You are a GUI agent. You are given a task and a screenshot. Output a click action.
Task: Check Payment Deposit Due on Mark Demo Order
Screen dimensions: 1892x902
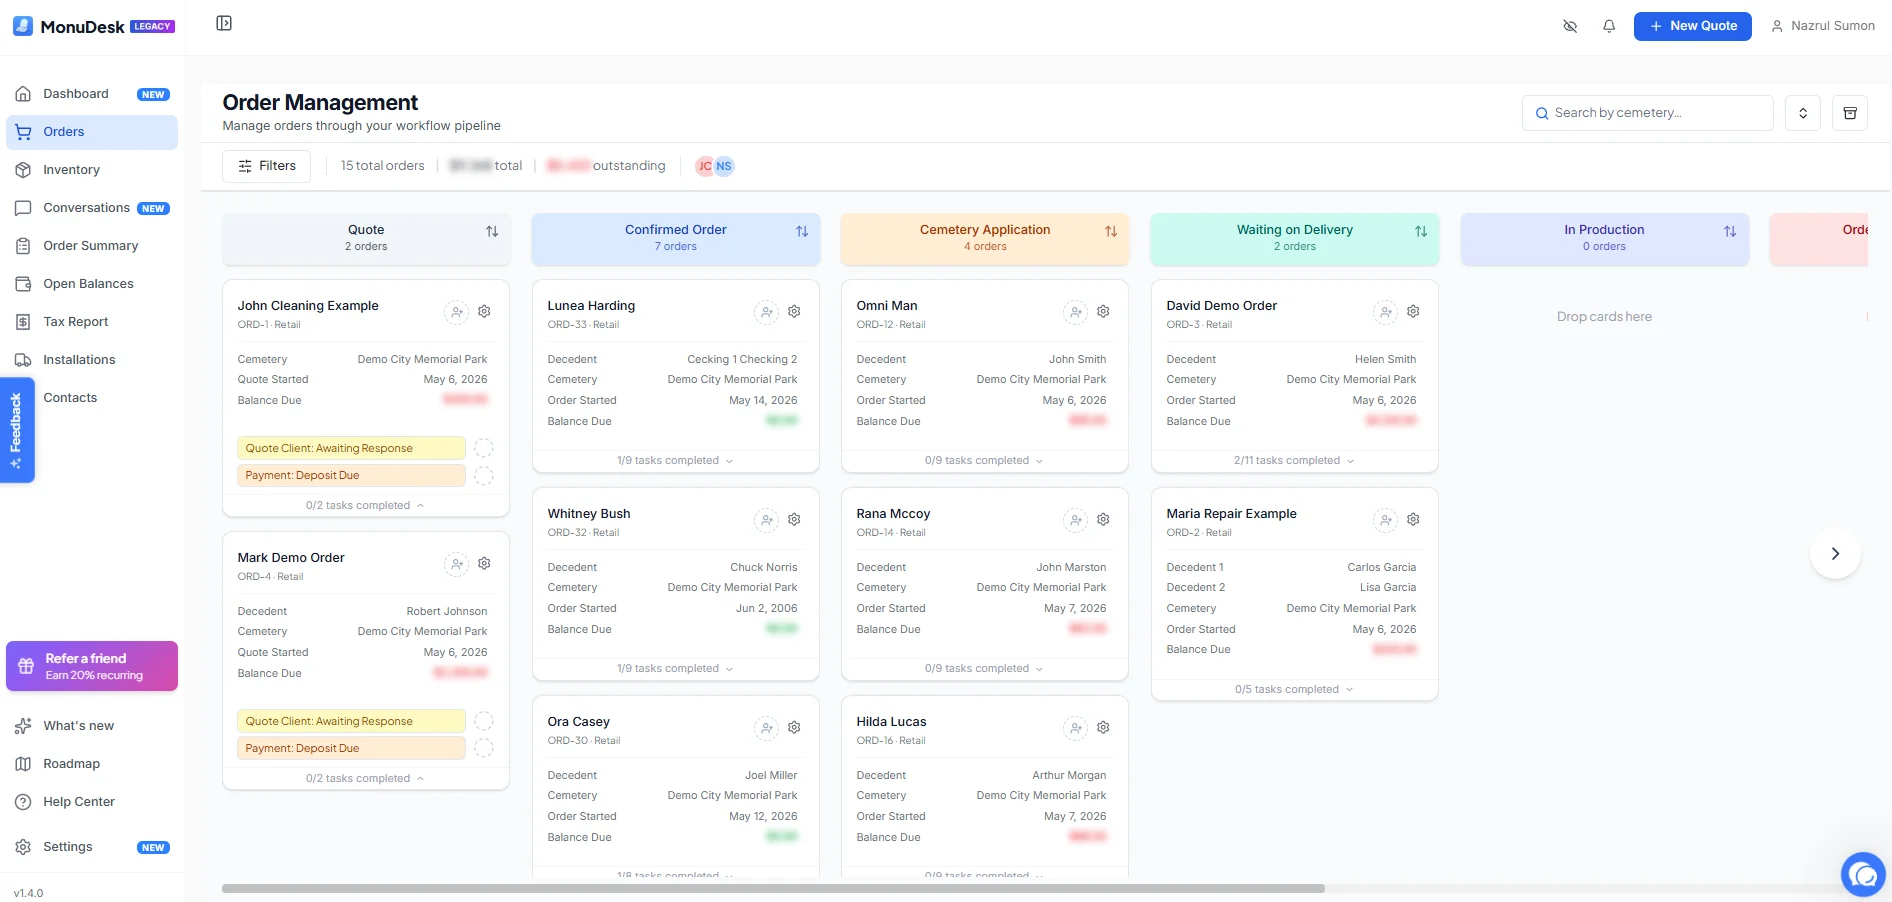coord(484,748)
